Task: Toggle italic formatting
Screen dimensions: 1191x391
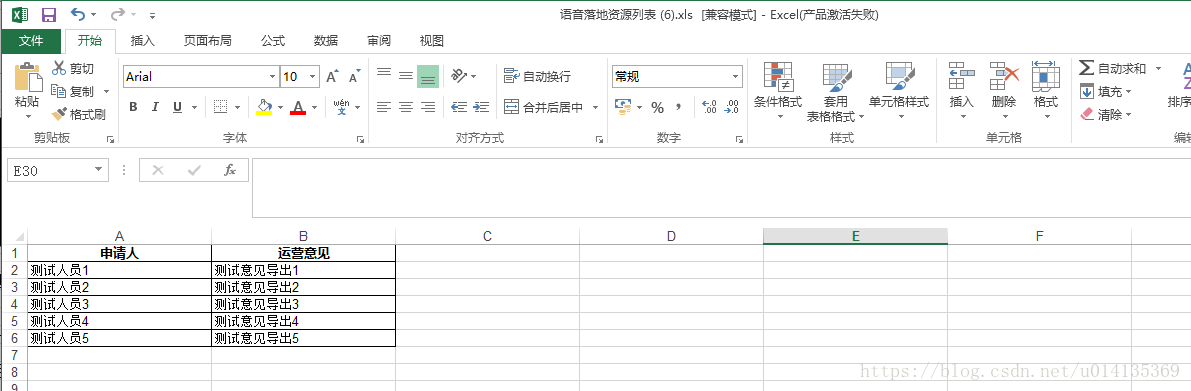Action: 155,107
